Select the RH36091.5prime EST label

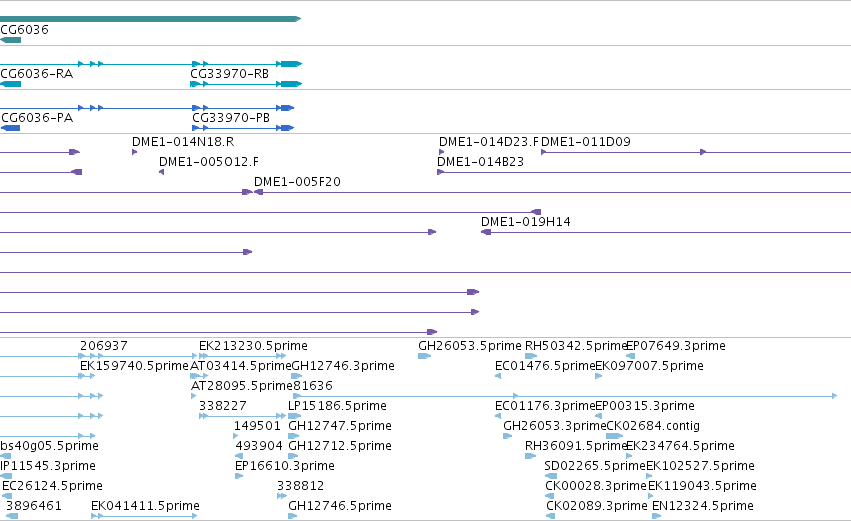point(576,446)
